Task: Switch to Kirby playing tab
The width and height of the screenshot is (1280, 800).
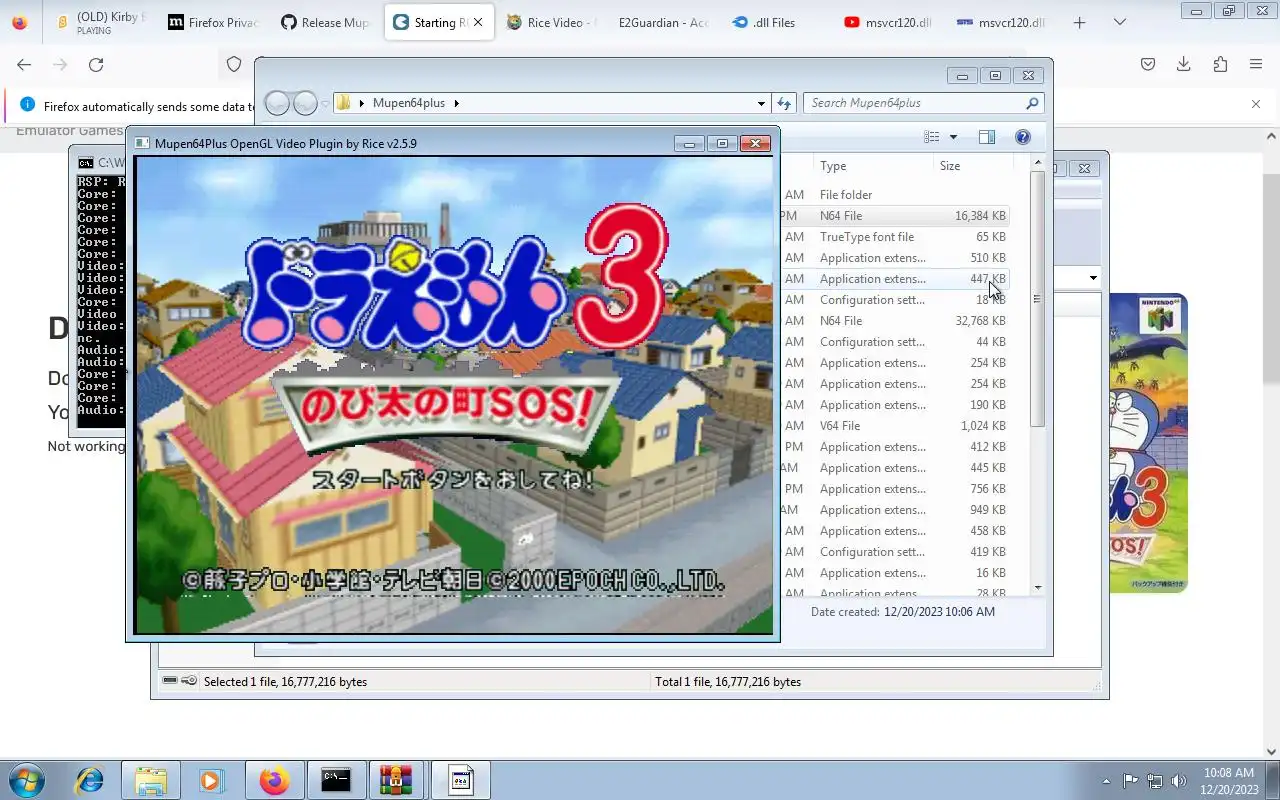Action: pos(100,23)
